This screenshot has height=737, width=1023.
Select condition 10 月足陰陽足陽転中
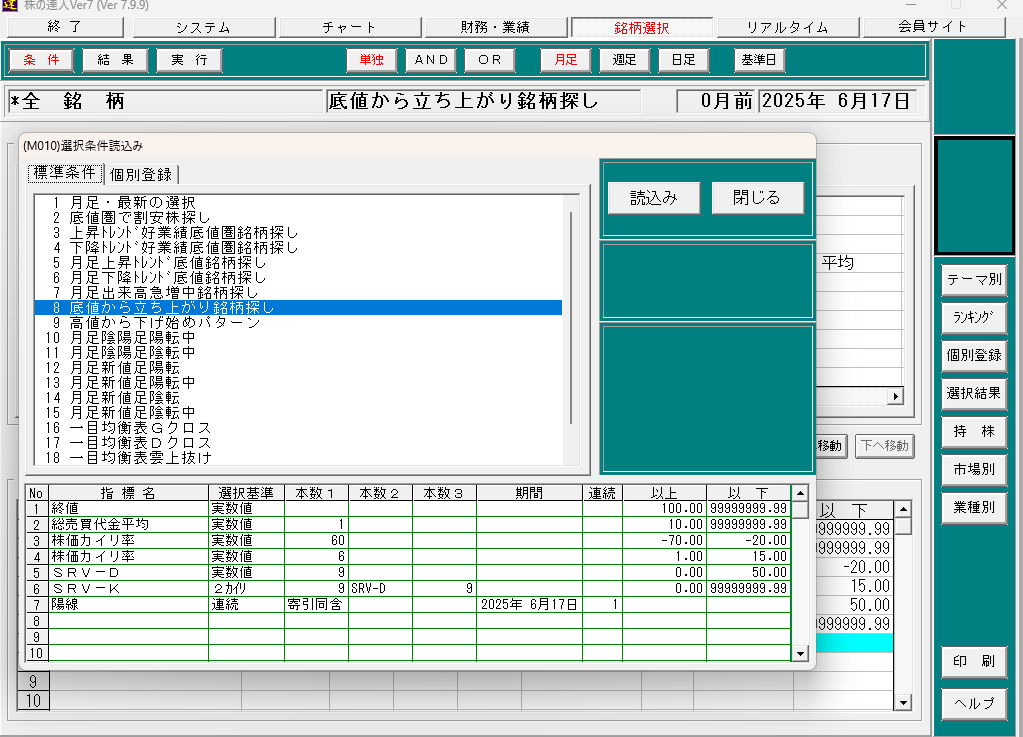click(298, 338)
